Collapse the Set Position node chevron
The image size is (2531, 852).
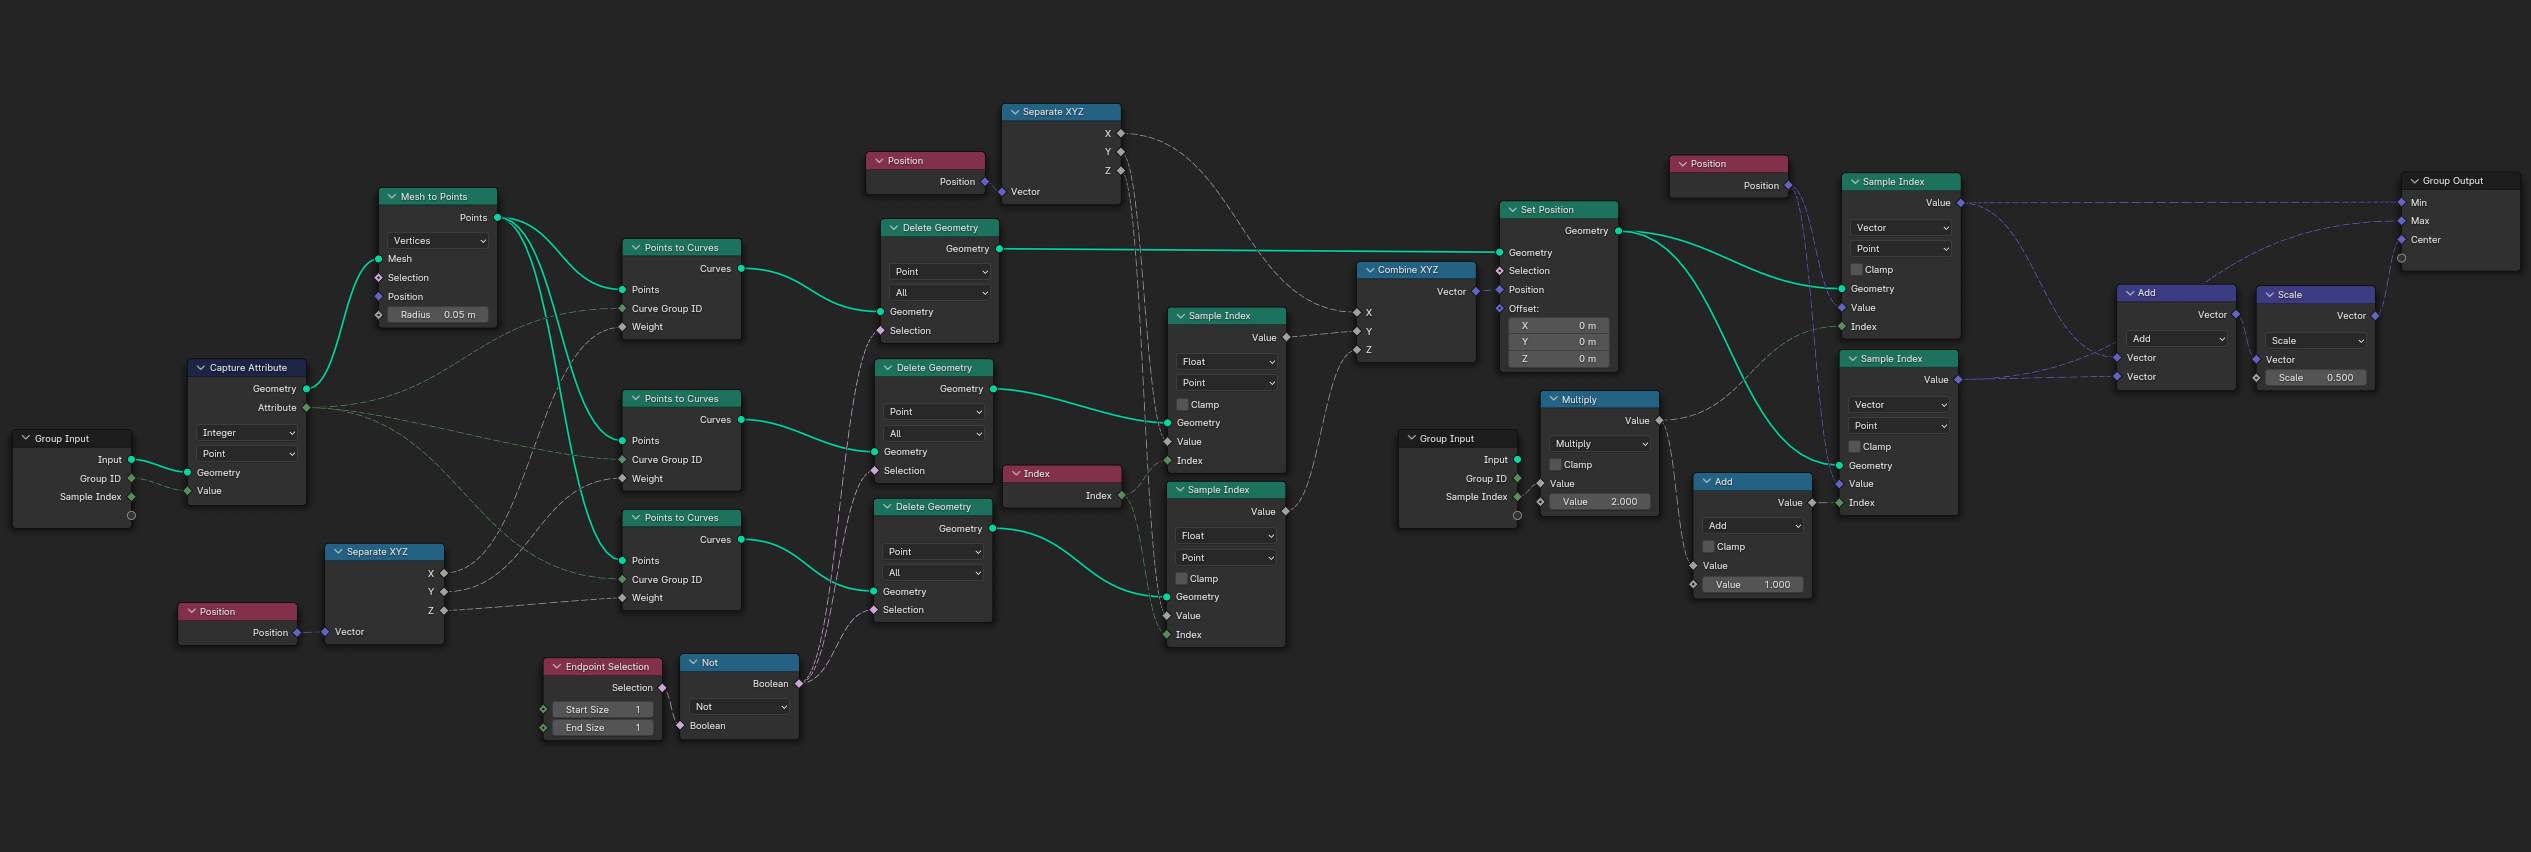[1512, 210]
